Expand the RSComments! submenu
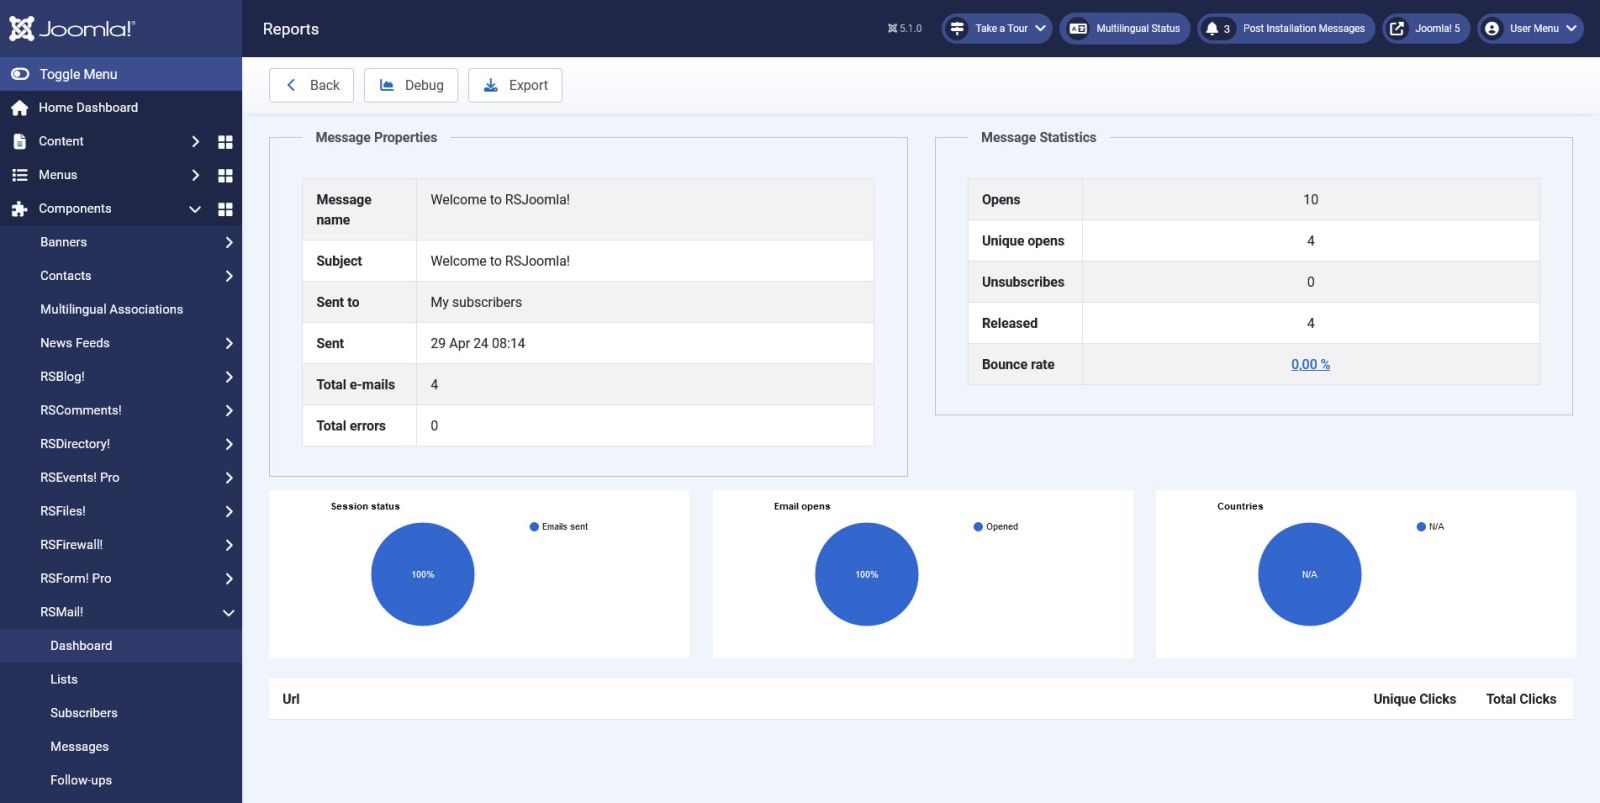 (229, 411)
